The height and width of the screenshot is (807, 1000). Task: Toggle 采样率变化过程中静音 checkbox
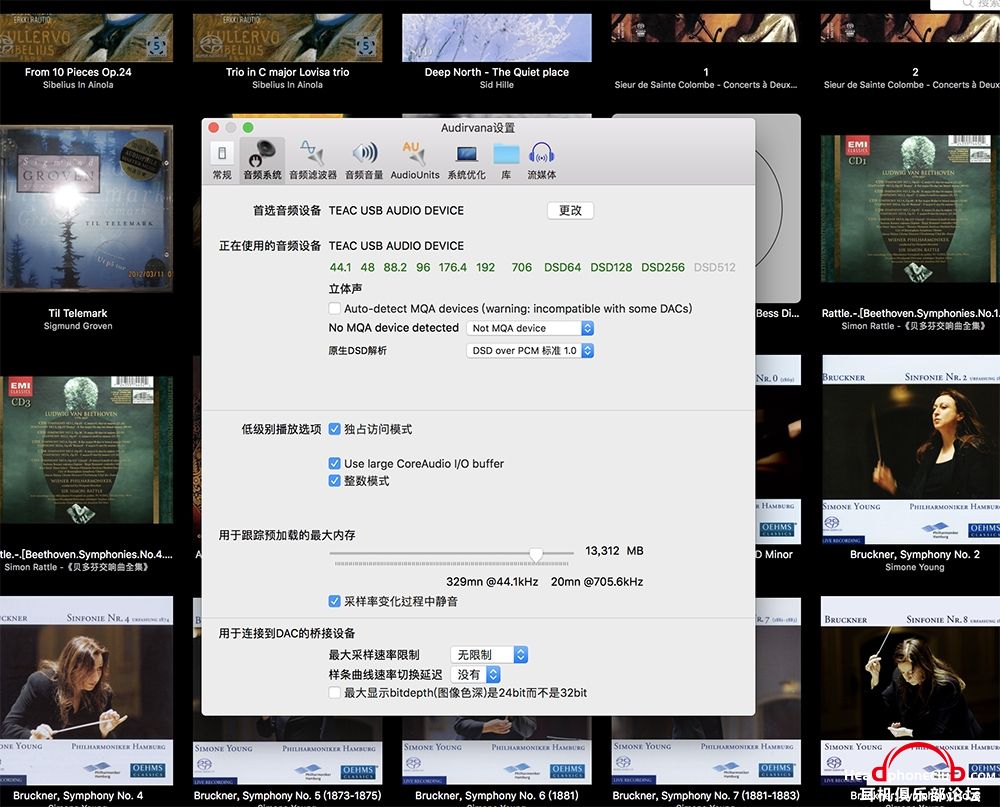coord(334,601)
